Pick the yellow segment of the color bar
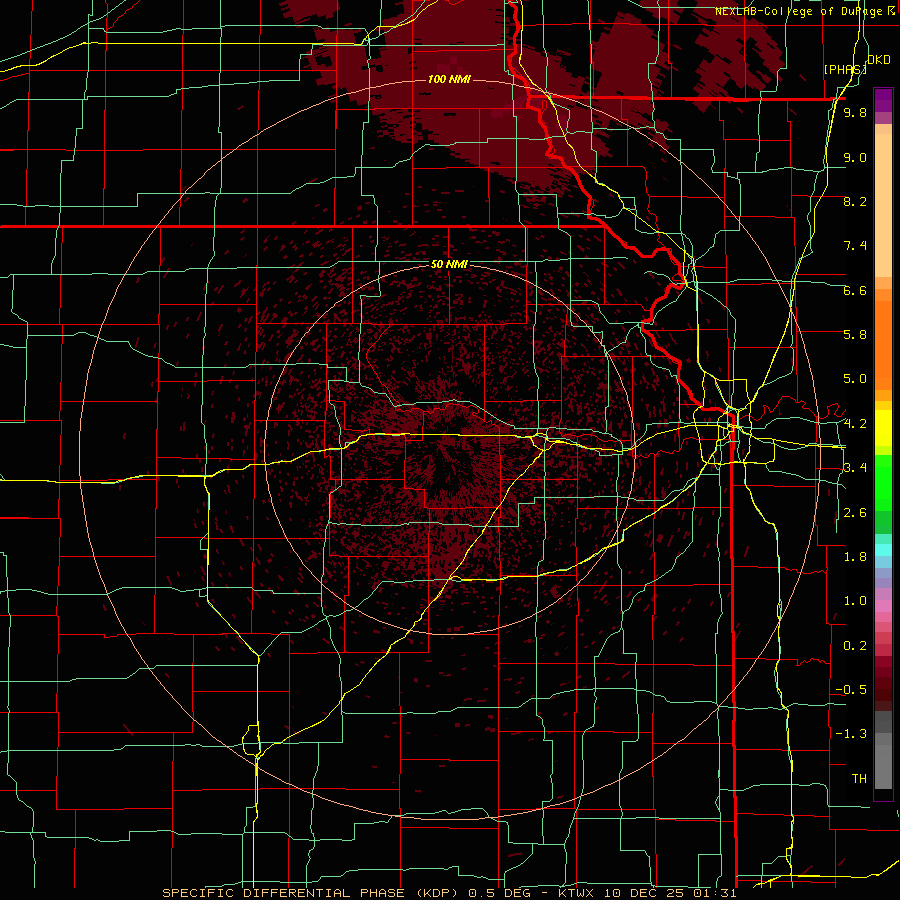 [883, 428]
